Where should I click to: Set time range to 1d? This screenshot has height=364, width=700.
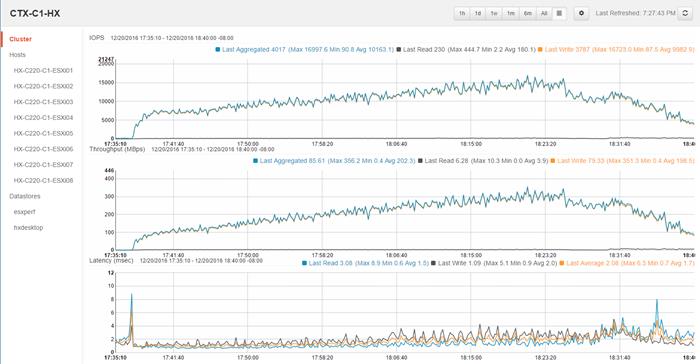tap(478, 13)
